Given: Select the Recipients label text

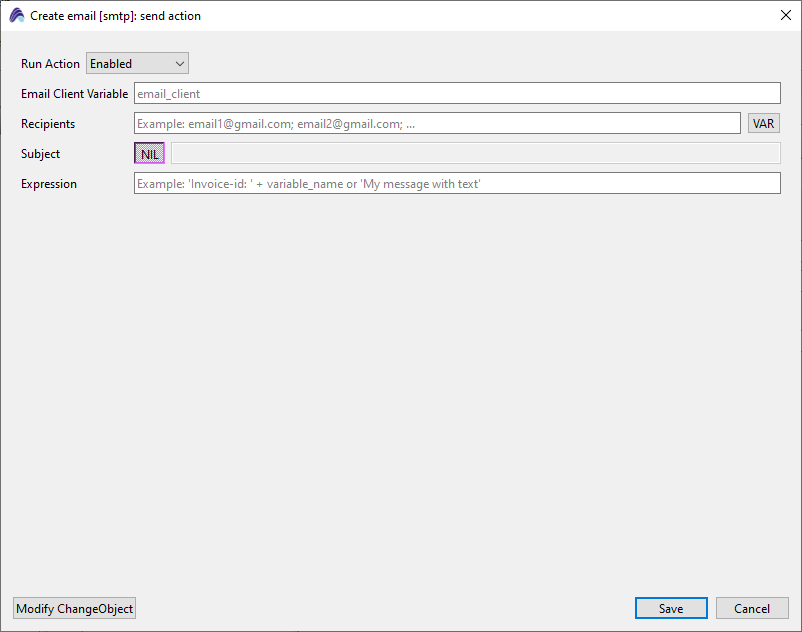Looking at the screenshot, I should pyautogui.click(x=48, y=124).
